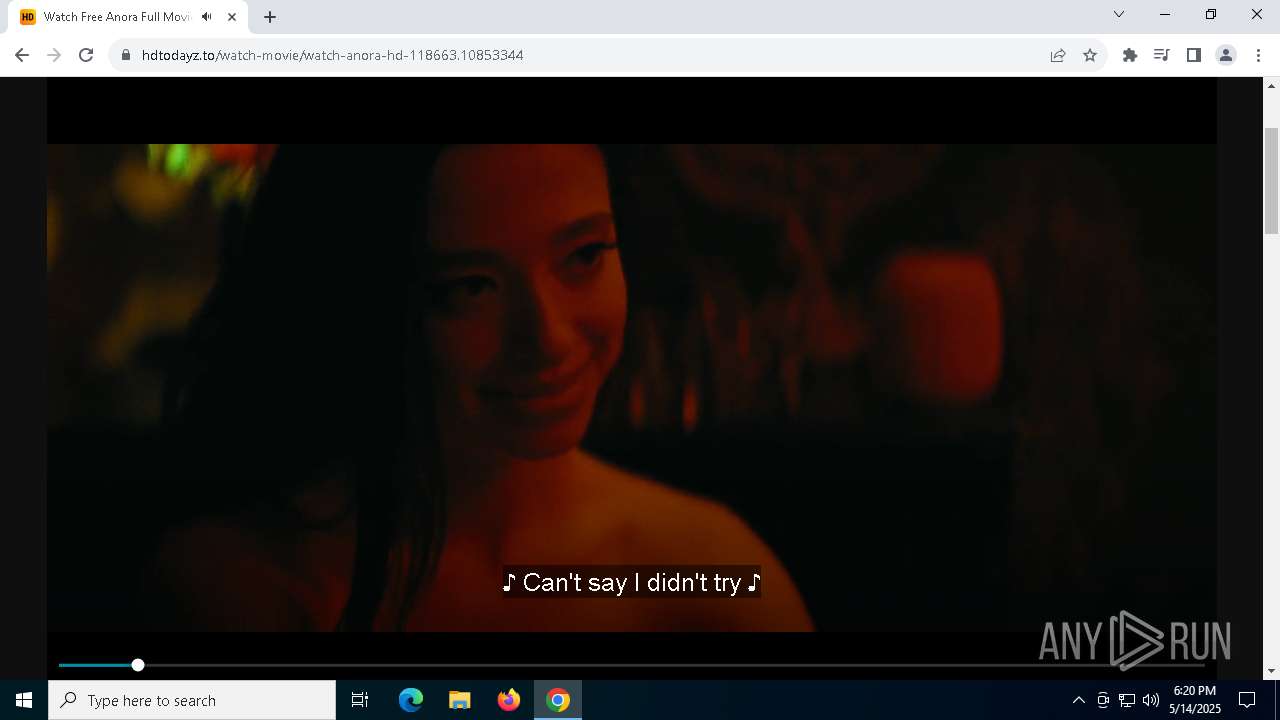Mute the tab via audio speaker icon
Screen dimensions: 1280x720
207,17
